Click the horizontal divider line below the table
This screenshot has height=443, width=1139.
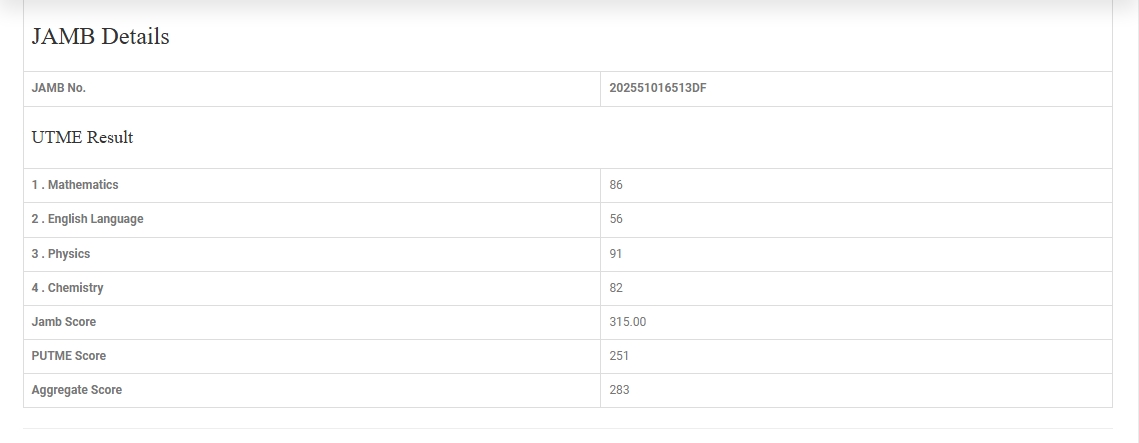pyautogui.click(x=568, y=428)
